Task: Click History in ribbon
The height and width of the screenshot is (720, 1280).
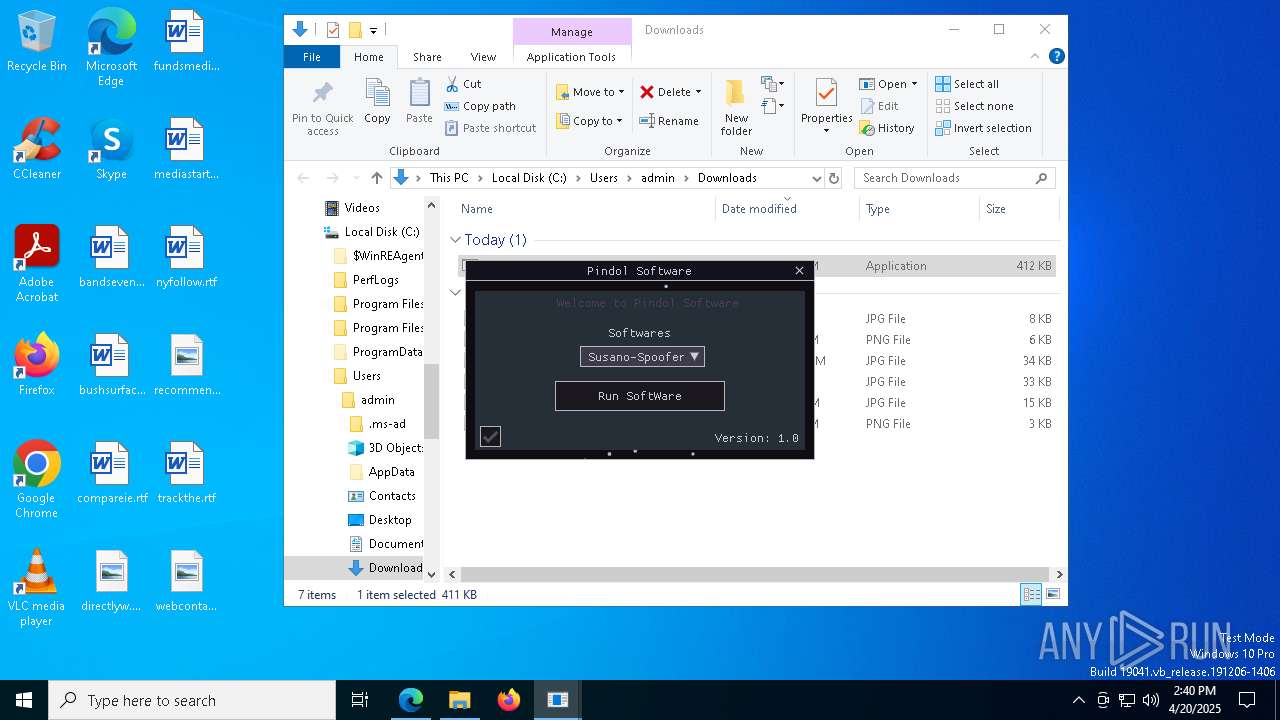Action: pyautogui.click(x=887, y=128)
